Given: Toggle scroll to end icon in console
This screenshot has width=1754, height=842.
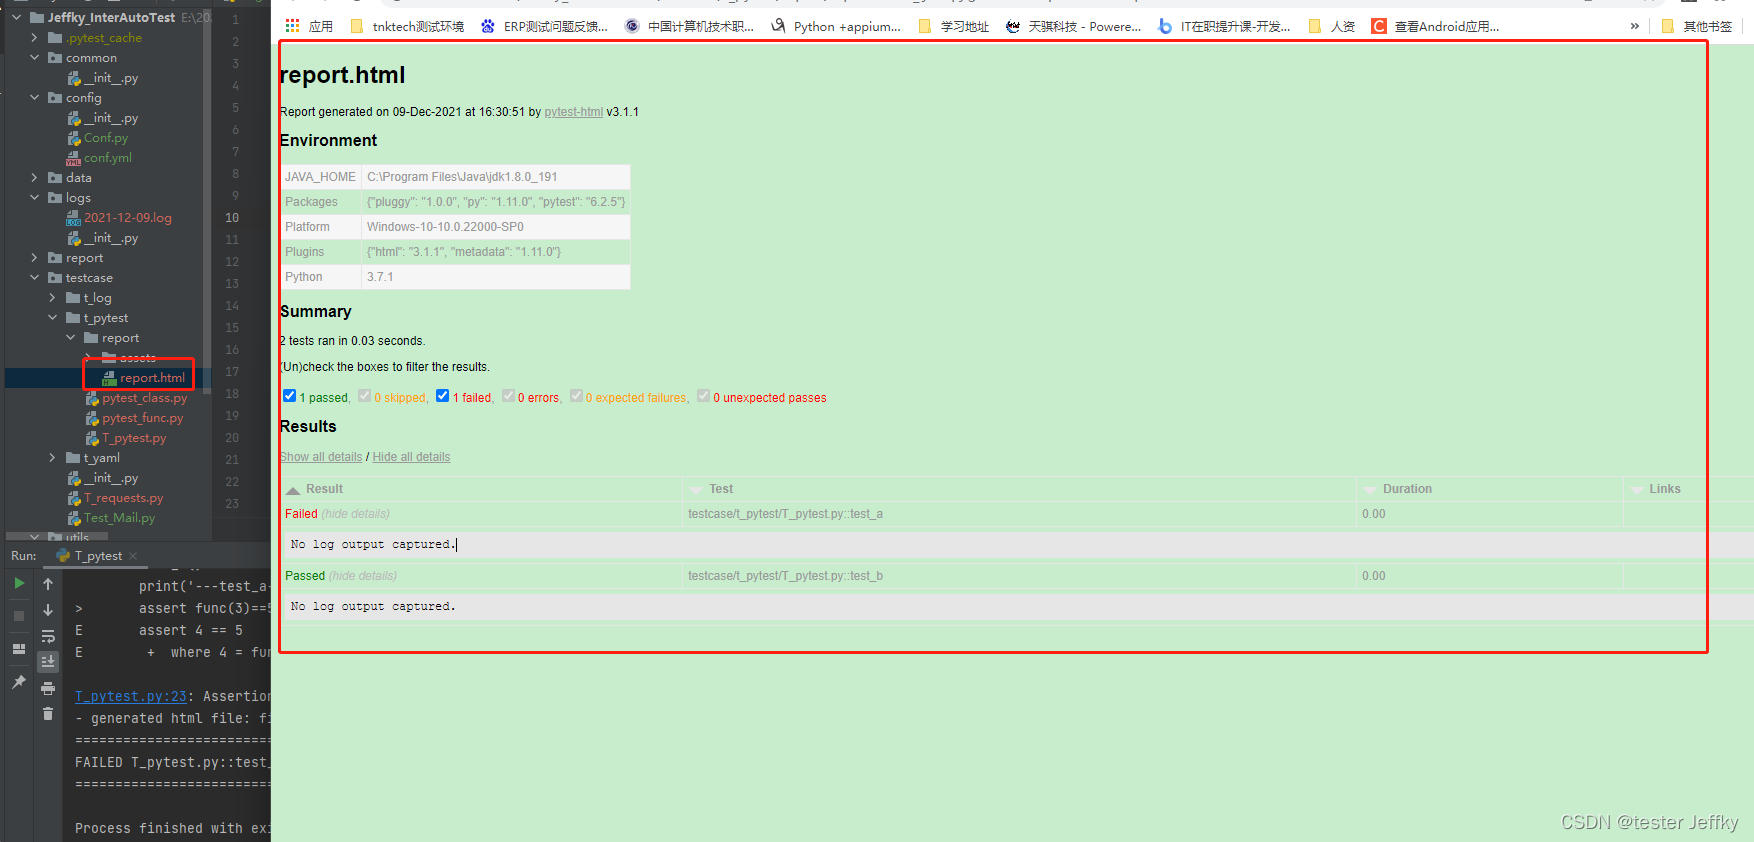Looking at the screenshot, I should pos(48,662).
